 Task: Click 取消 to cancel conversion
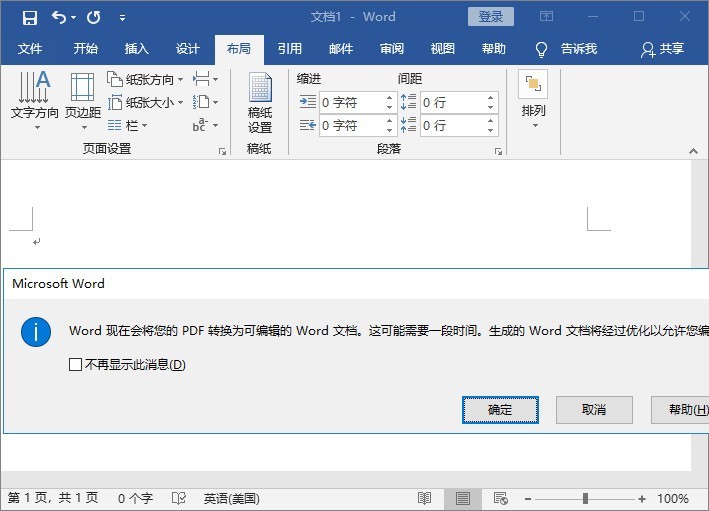pos(594,410)
